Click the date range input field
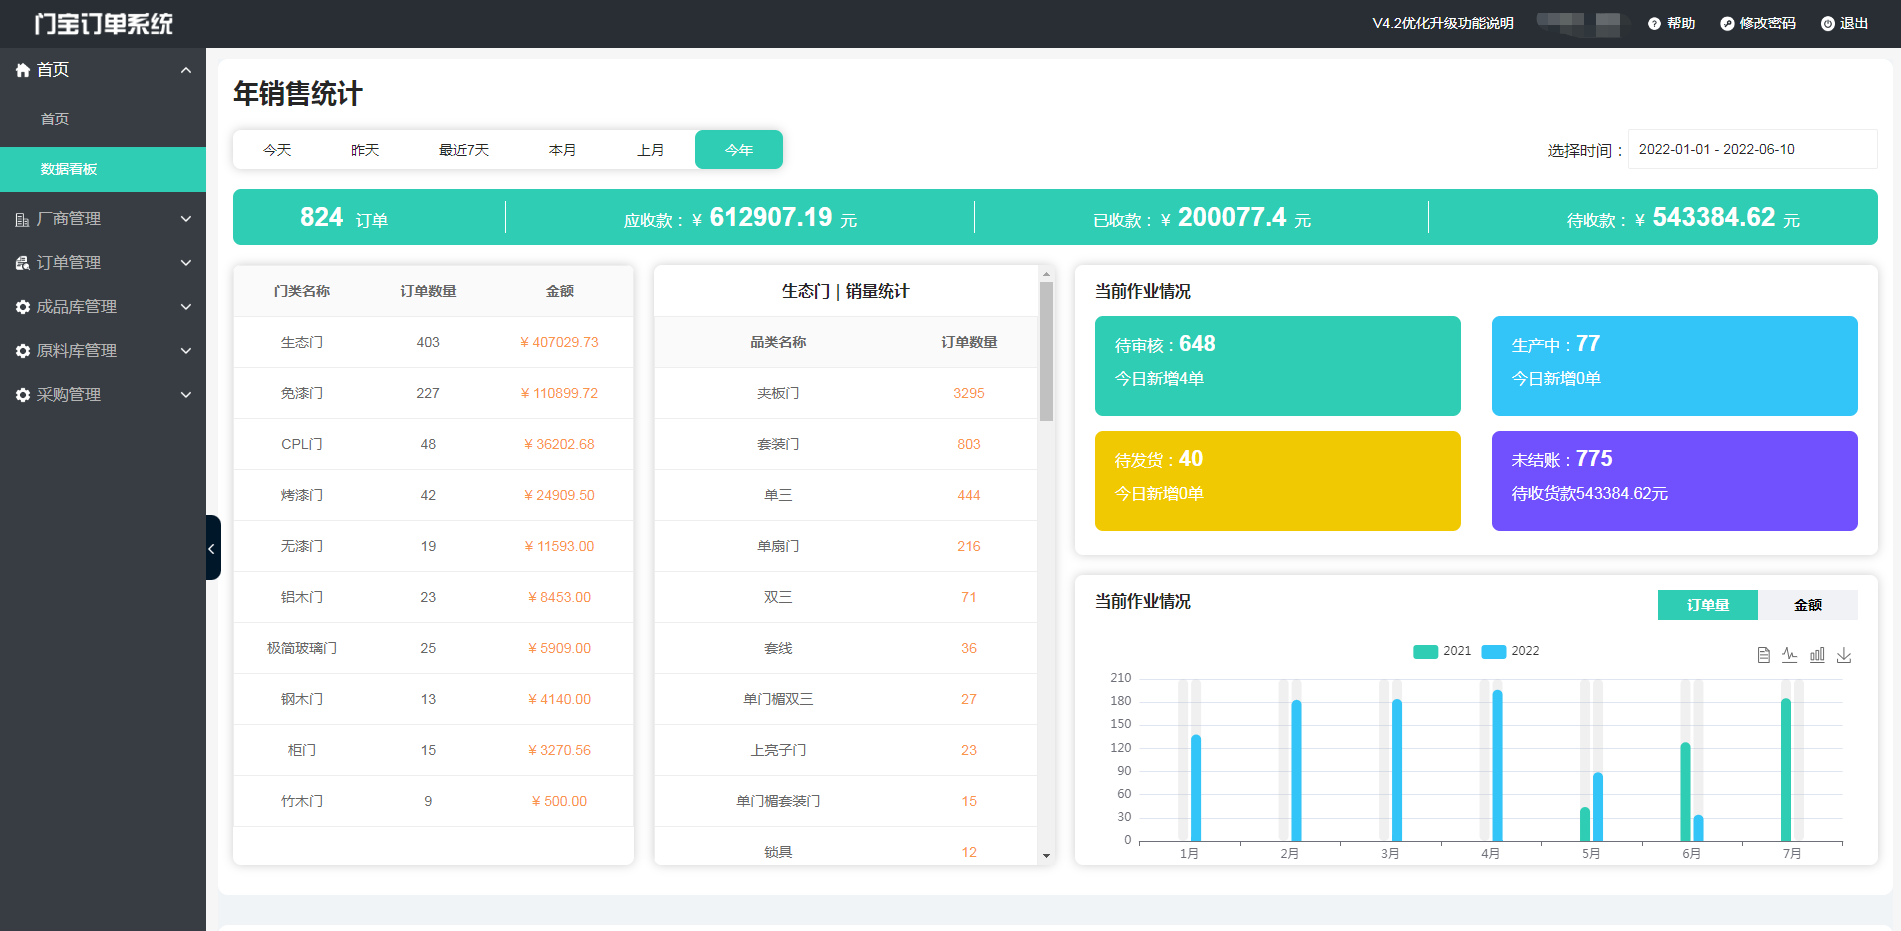This screenshot has height=931, width=1901. [1752, 150]
